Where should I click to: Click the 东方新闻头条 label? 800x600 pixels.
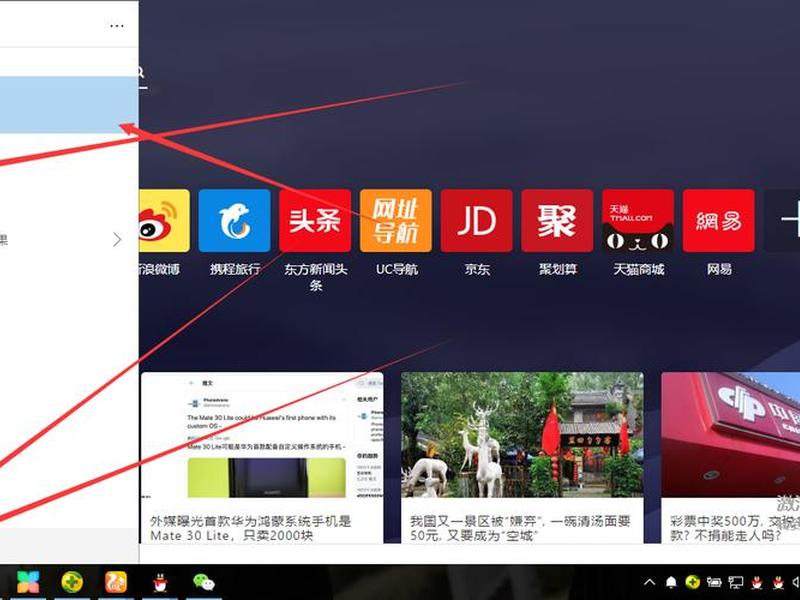pyautogui.click(x=315, y=277)
